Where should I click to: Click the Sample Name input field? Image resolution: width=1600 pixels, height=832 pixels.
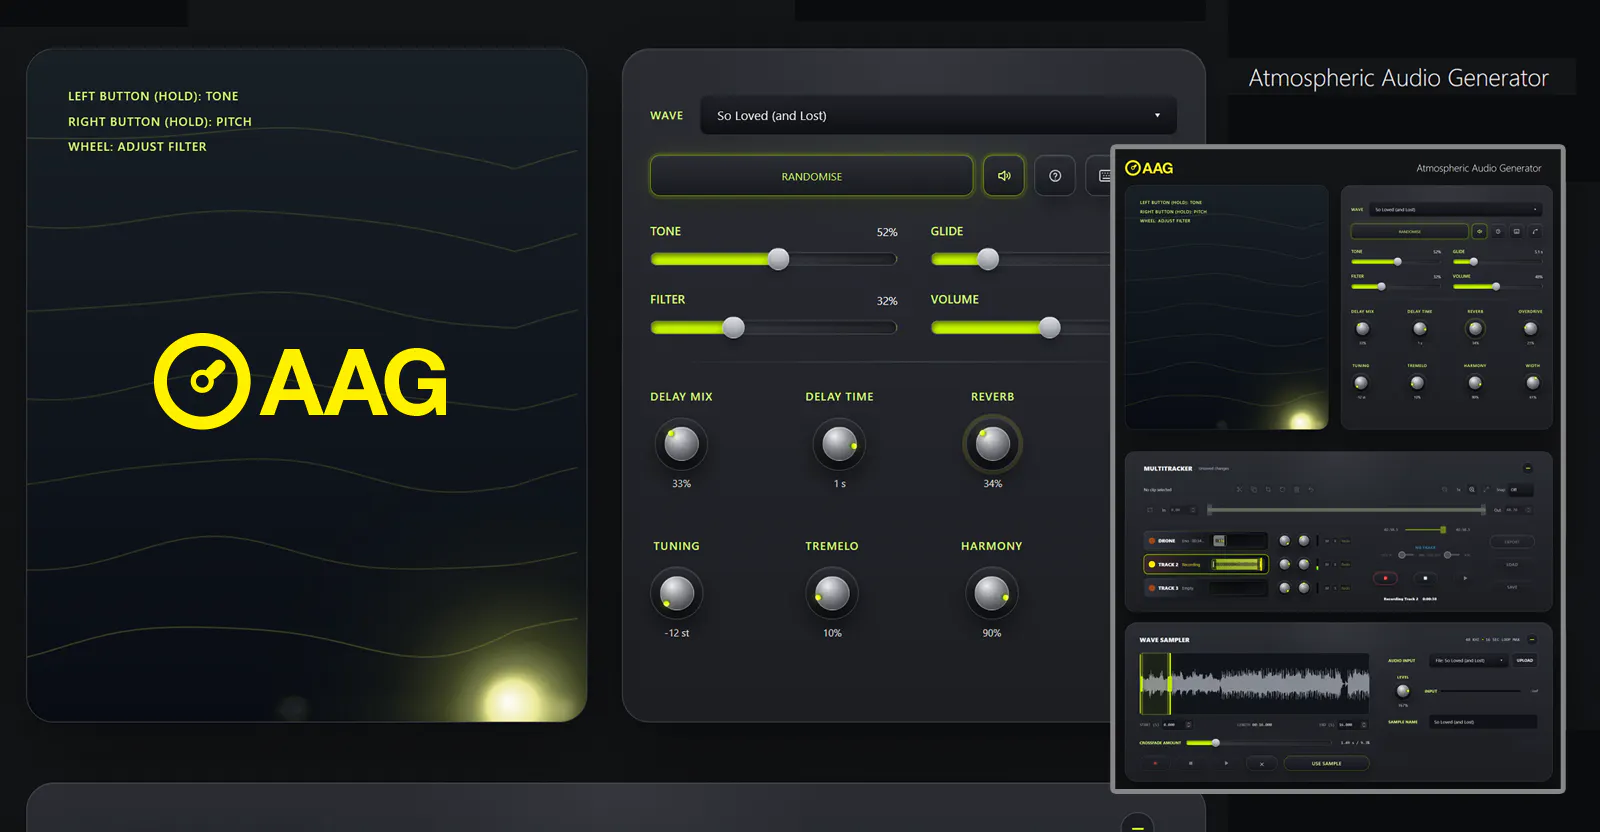click(x=1483, y=722)
